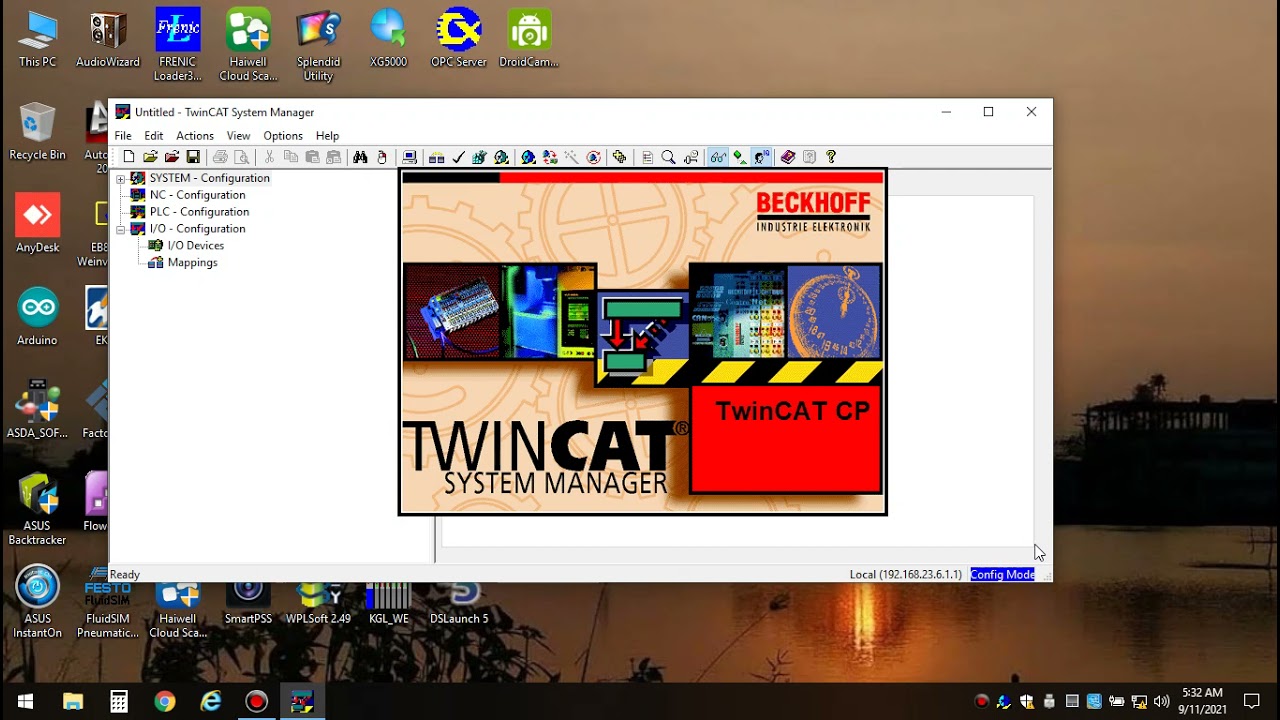Viewport: 1280px width, 720px height.
Task: Click the magnifier Search toolbar icon
Action: tap(668, 157)
